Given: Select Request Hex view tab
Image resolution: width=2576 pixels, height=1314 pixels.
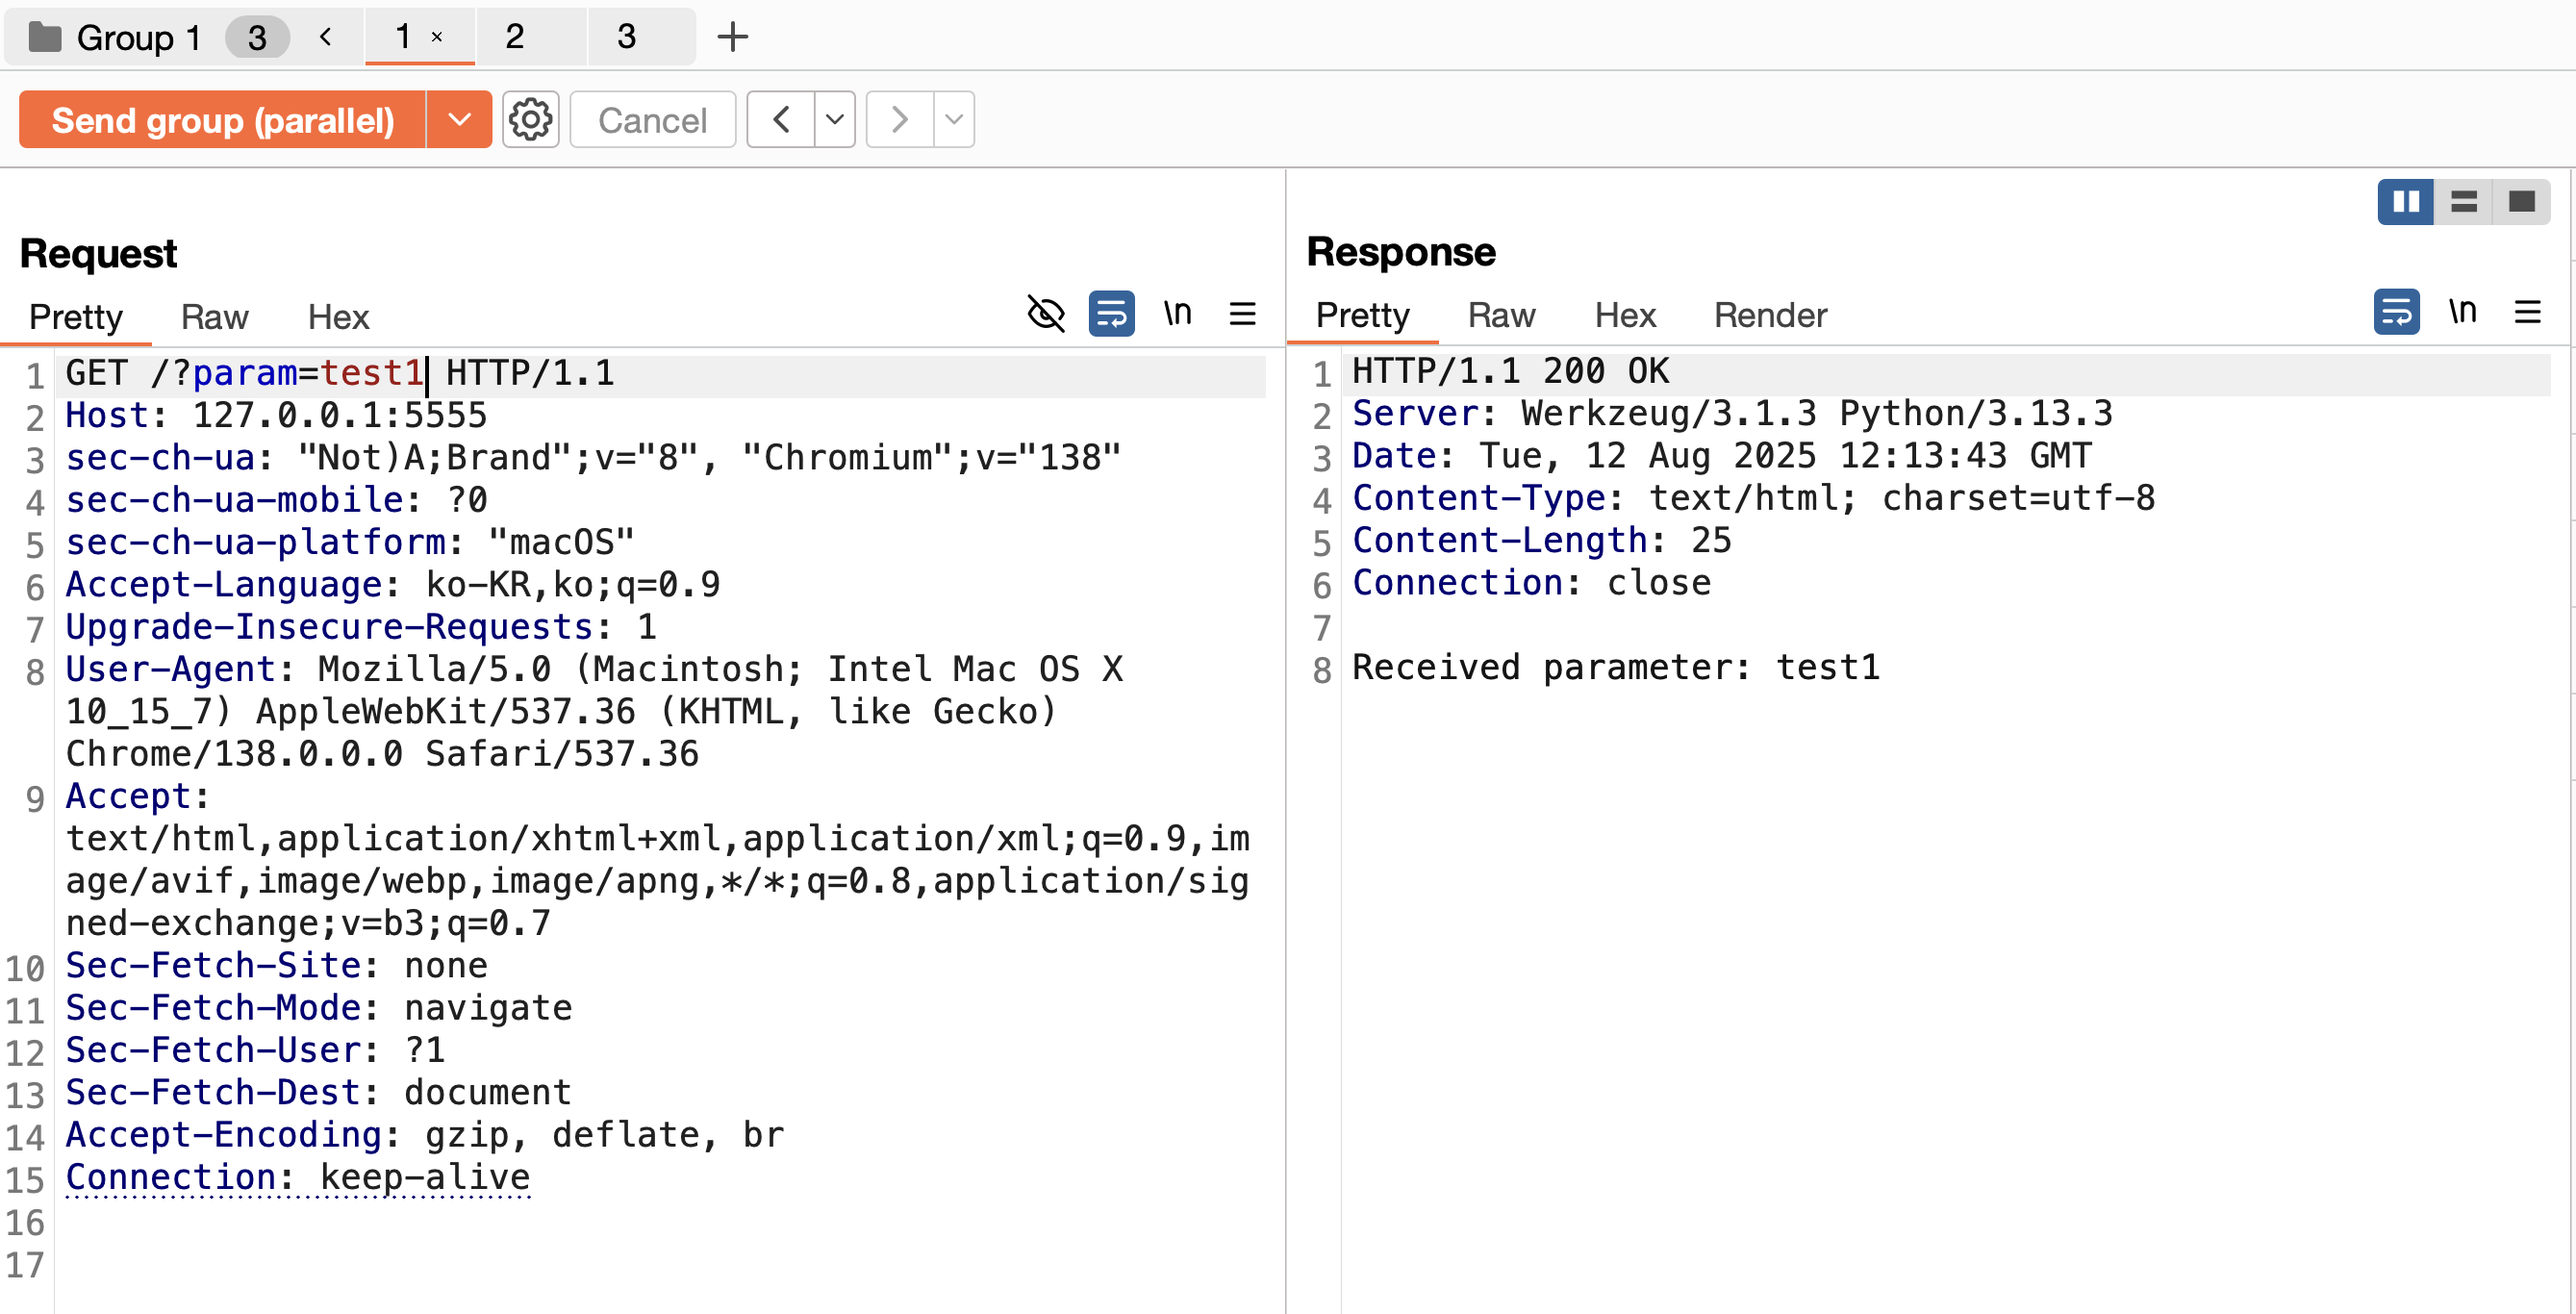Looking at the screenshot, I should (338, 317).
